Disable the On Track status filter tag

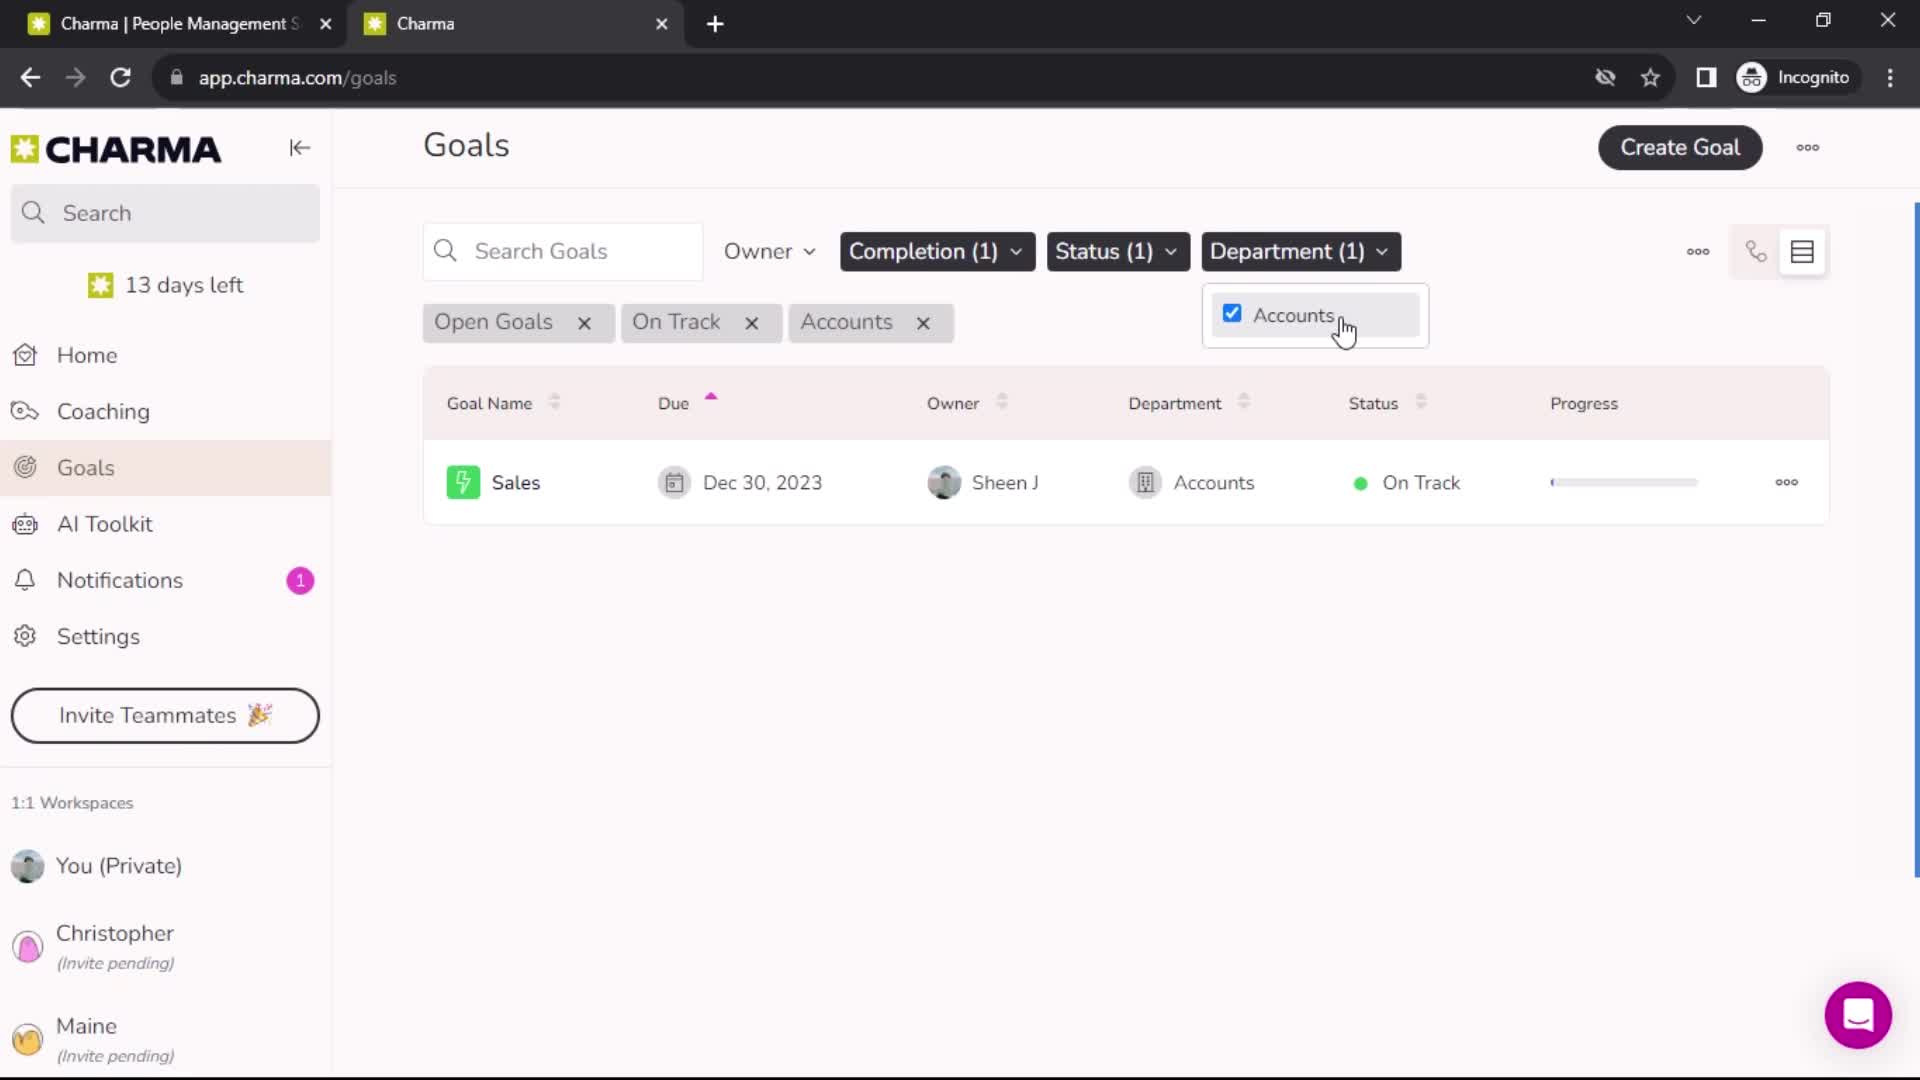(x=752, y=322)
